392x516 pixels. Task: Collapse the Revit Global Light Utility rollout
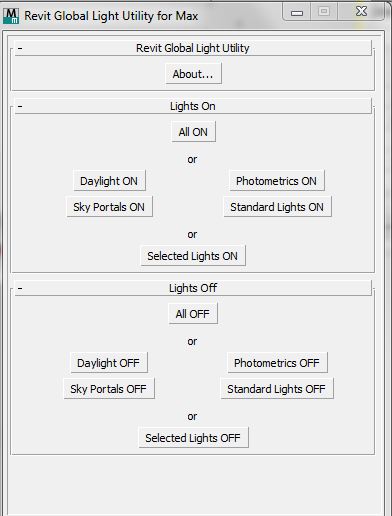click(193, 48)
